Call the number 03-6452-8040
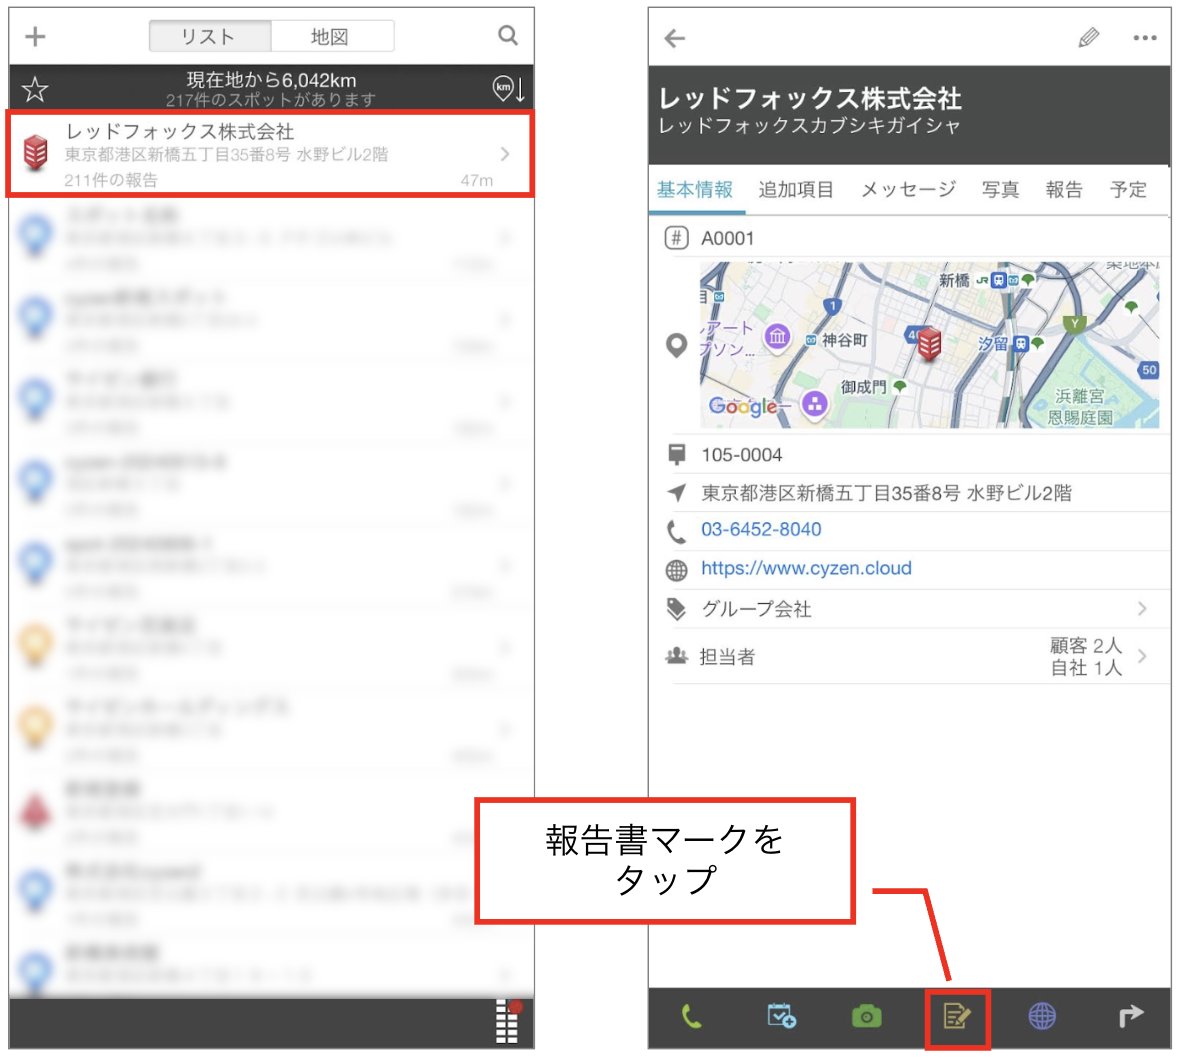 tap(761, 530)
